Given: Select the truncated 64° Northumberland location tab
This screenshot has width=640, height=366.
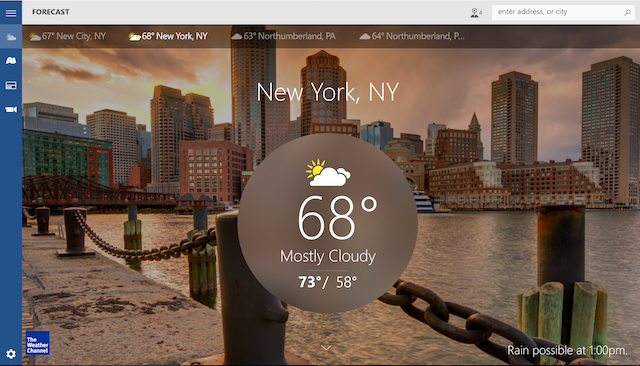Looking at the screenshot, I should click(x=412, y=36).
